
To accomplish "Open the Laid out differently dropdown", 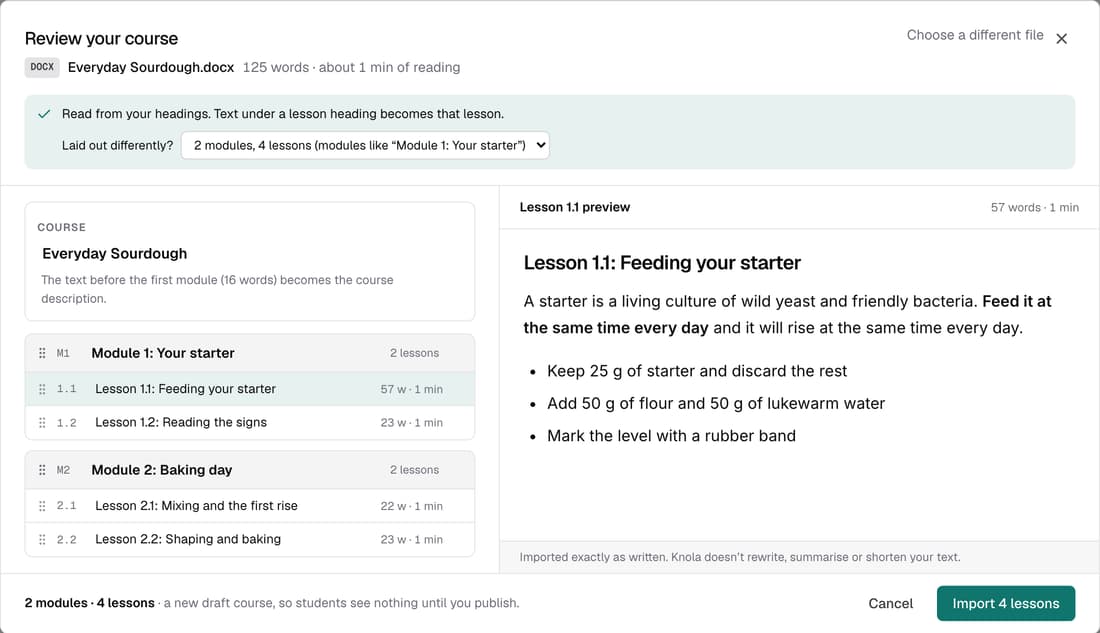I will [x=365, y=145].
